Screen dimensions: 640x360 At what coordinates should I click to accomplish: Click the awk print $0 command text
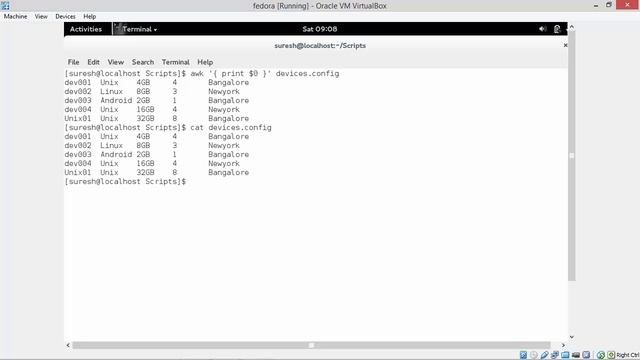pyautogui.click(x=264, y=73)
